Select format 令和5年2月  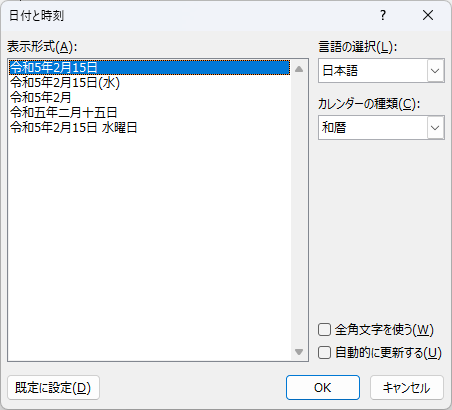[x=40, y=97]
